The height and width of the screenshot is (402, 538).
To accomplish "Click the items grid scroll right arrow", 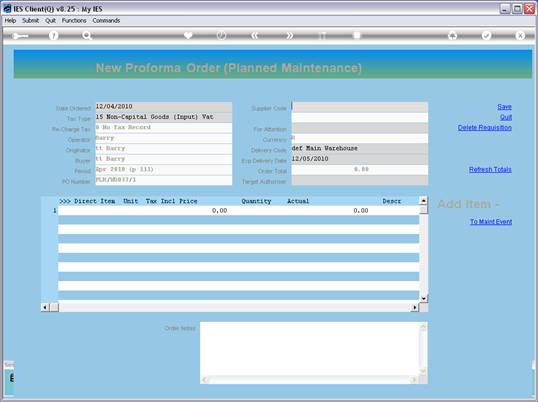I will 415,307.
